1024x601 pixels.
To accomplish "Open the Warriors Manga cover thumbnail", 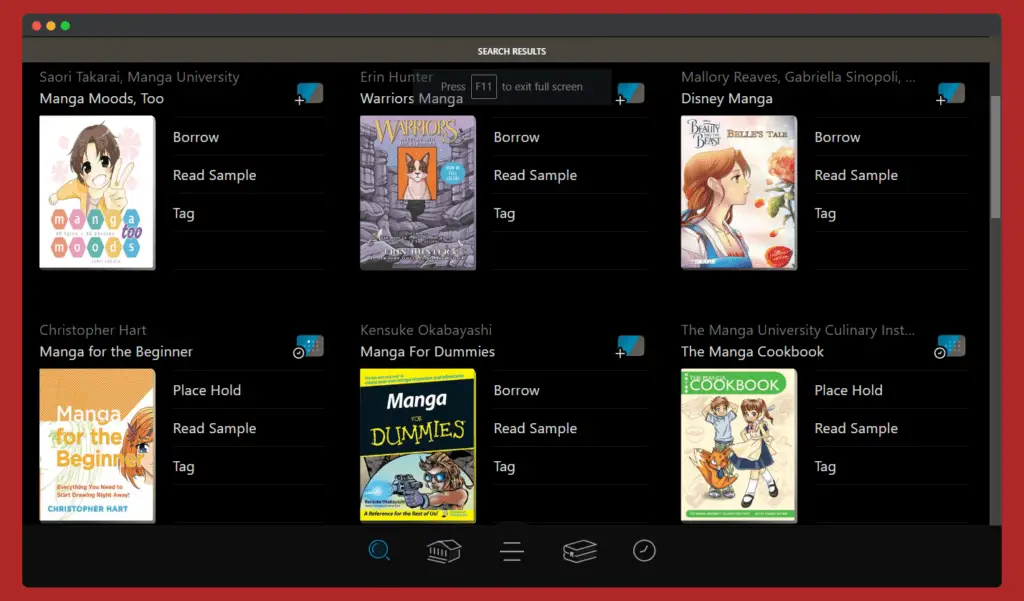I will click(x=418, y=192).
